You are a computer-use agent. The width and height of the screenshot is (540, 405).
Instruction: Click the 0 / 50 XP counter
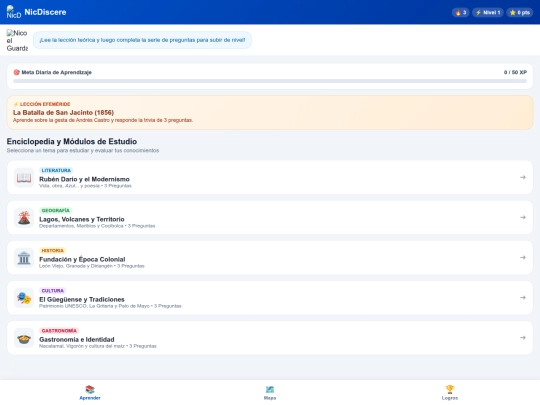coord(515,72)
